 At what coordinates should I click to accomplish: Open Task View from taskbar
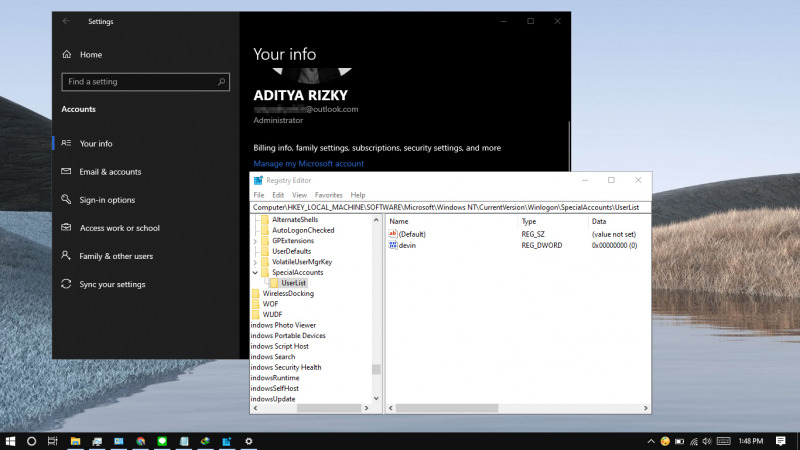(53, 441)
